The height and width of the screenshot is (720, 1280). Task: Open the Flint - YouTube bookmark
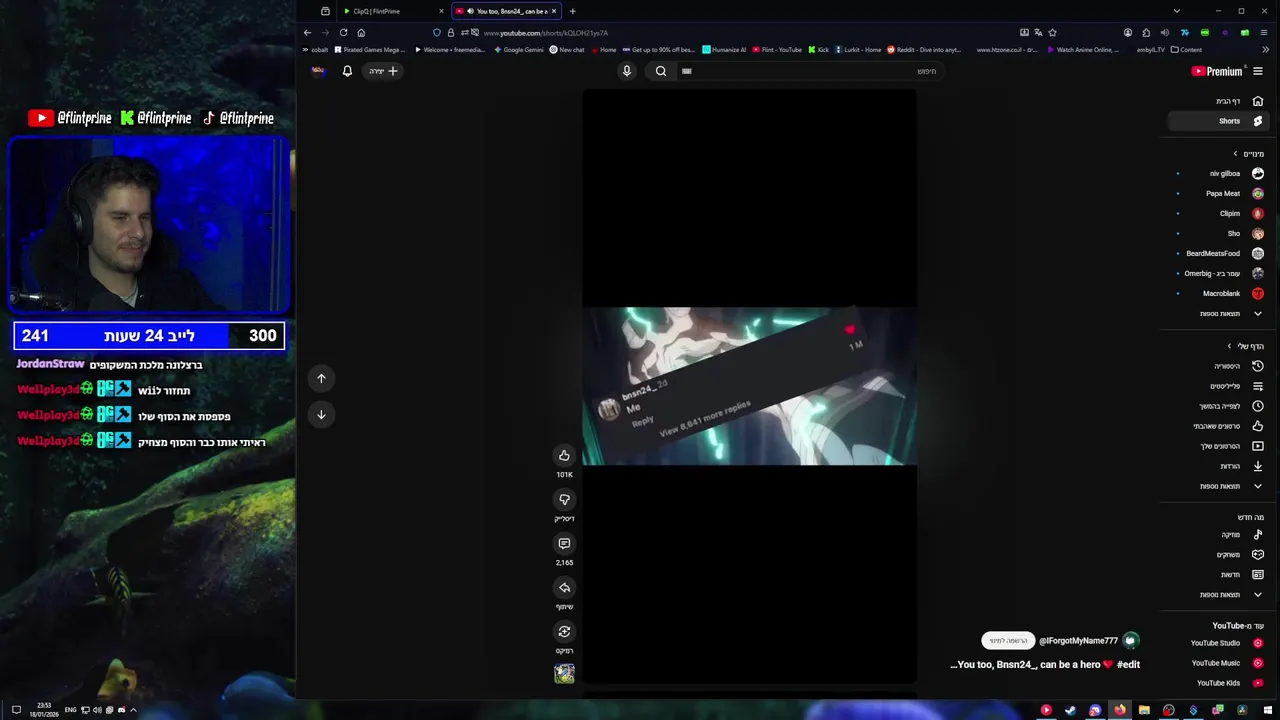777,49
